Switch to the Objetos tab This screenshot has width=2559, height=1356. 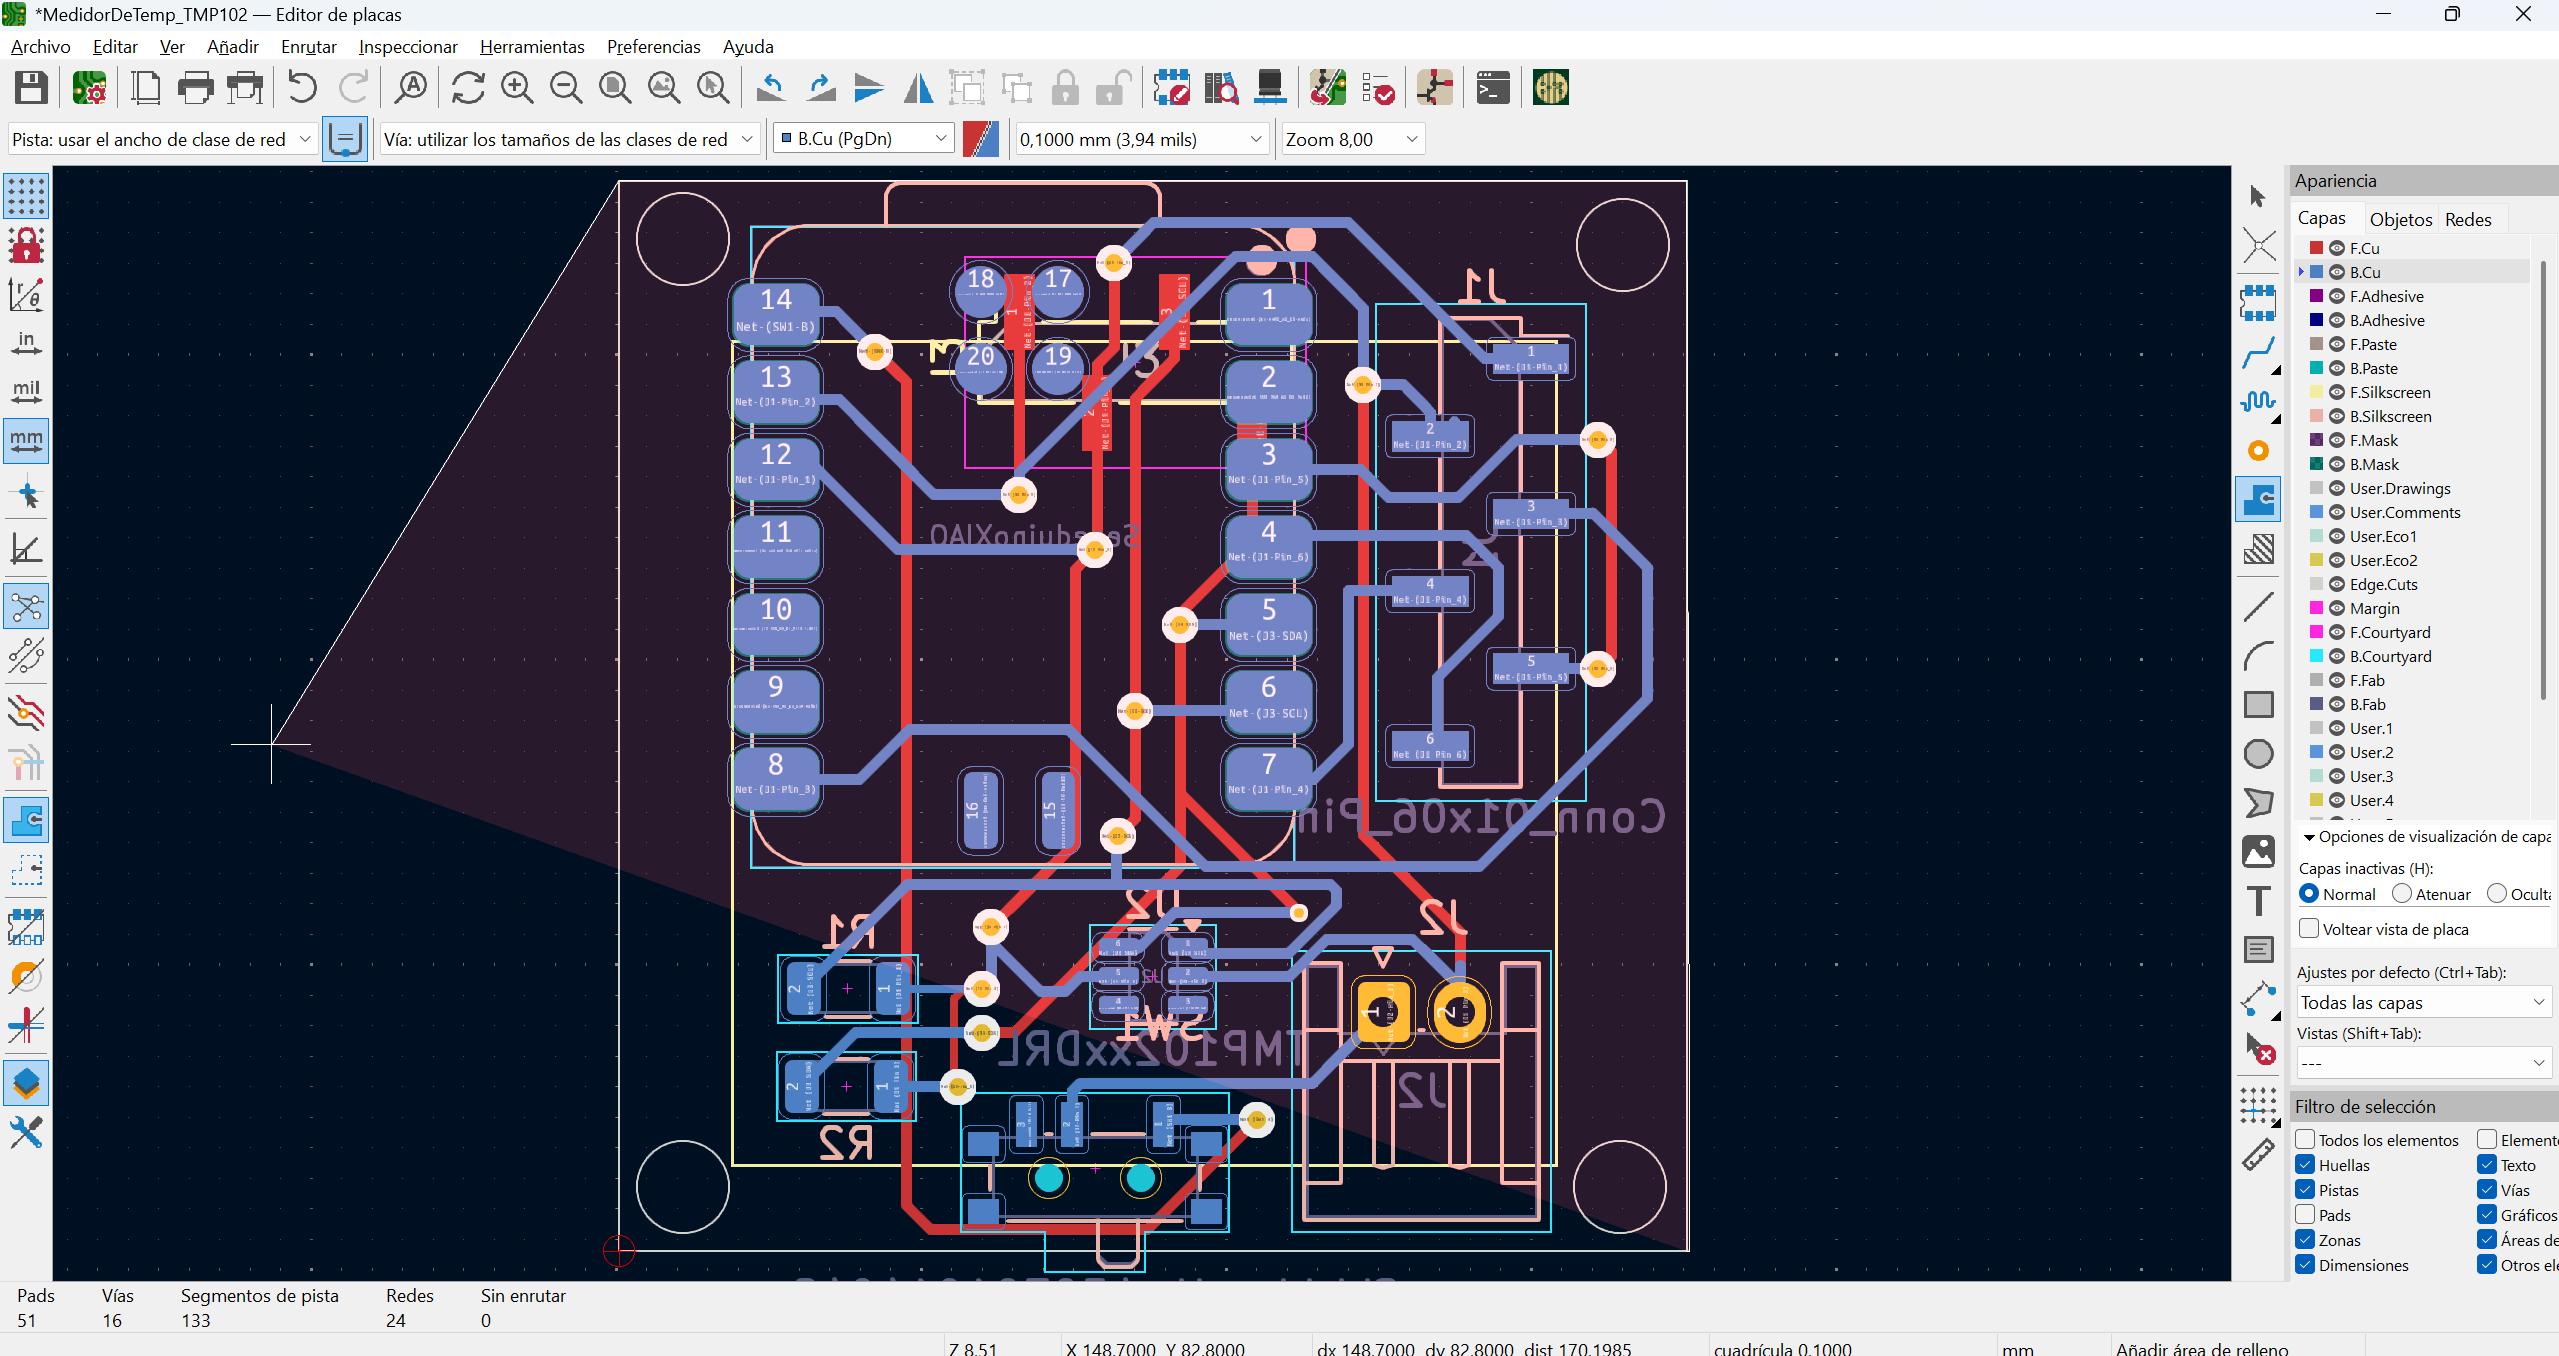click(2400, 219)
